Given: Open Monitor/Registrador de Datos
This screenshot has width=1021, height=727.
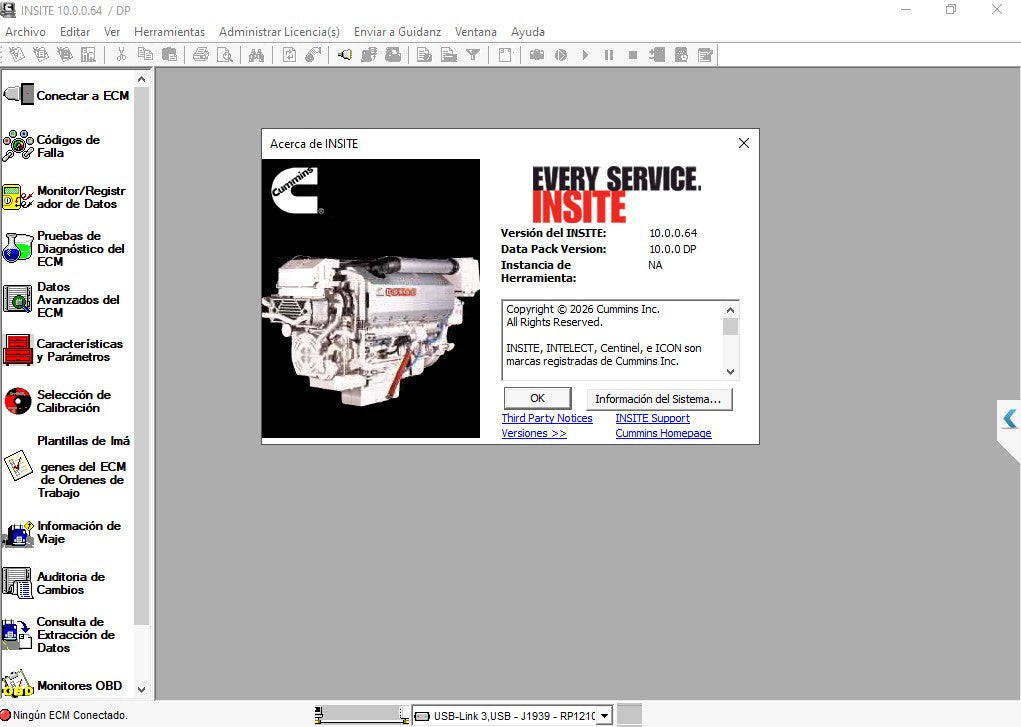Looking at the screenshot, I should coord(64,197).
